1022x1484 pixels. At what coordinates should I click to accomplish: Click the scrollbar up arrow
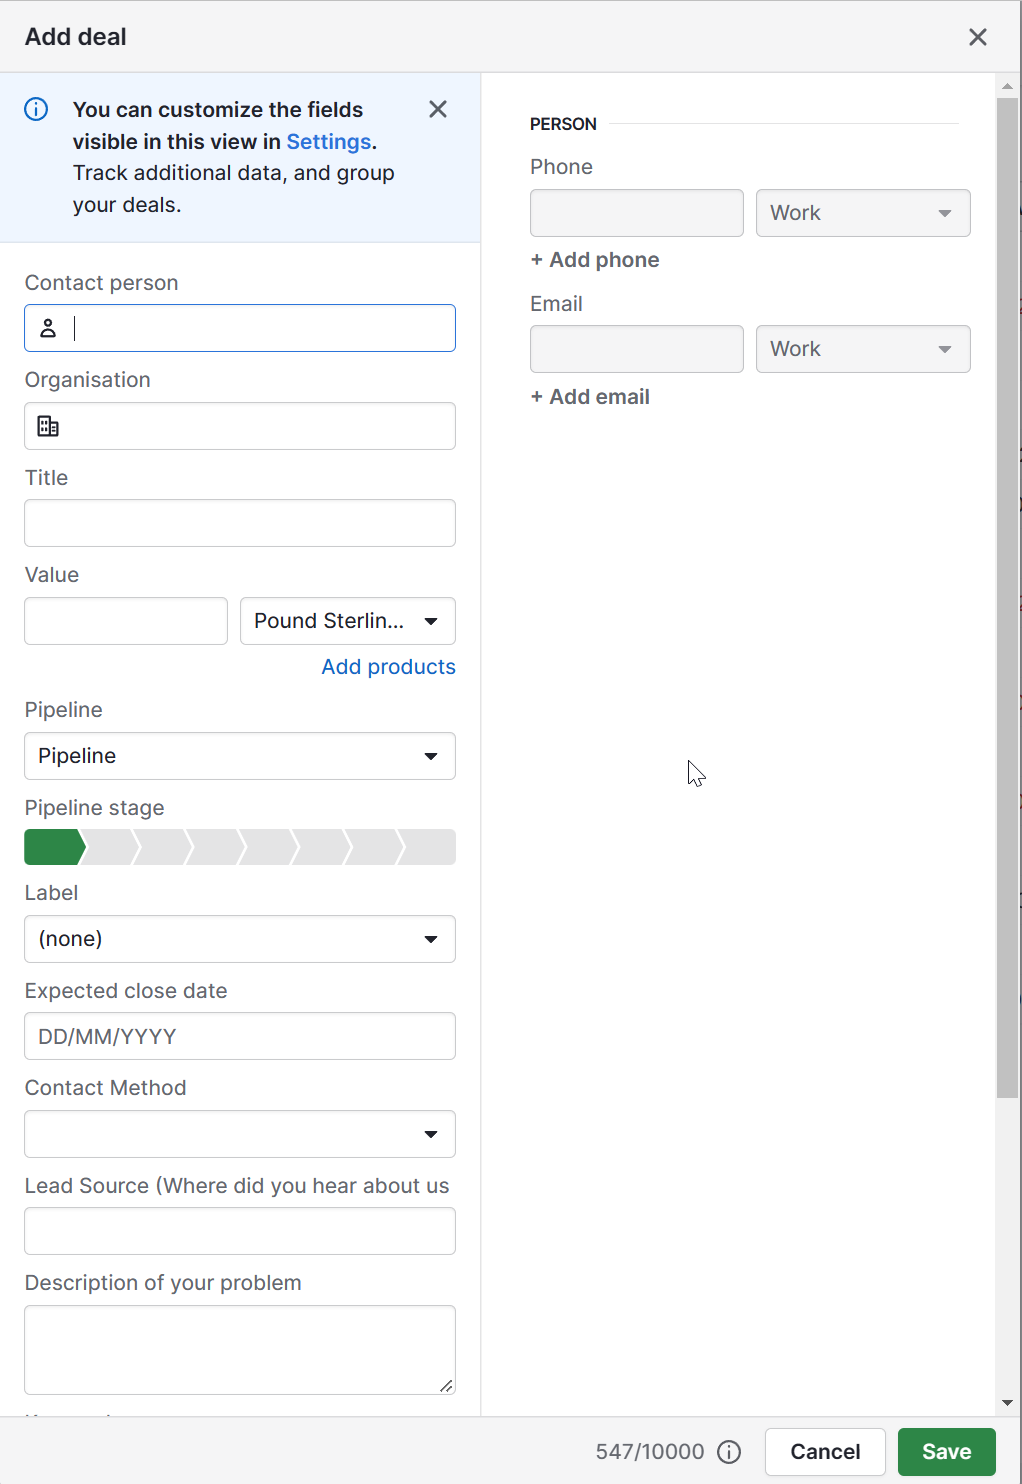[x=1008, y=85]
